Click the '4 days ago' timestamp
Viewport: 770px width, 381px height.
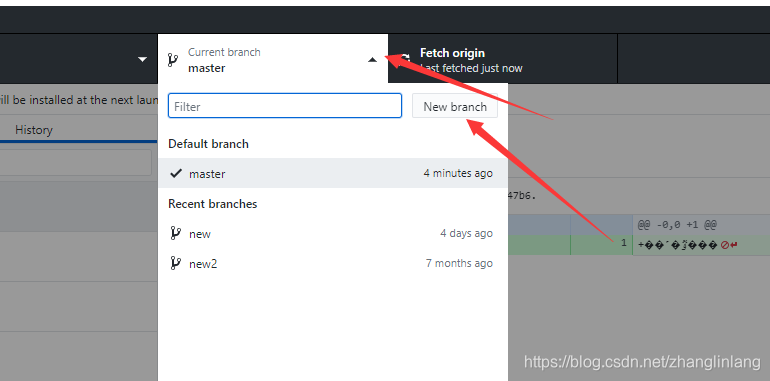click(x=466, y=233)
